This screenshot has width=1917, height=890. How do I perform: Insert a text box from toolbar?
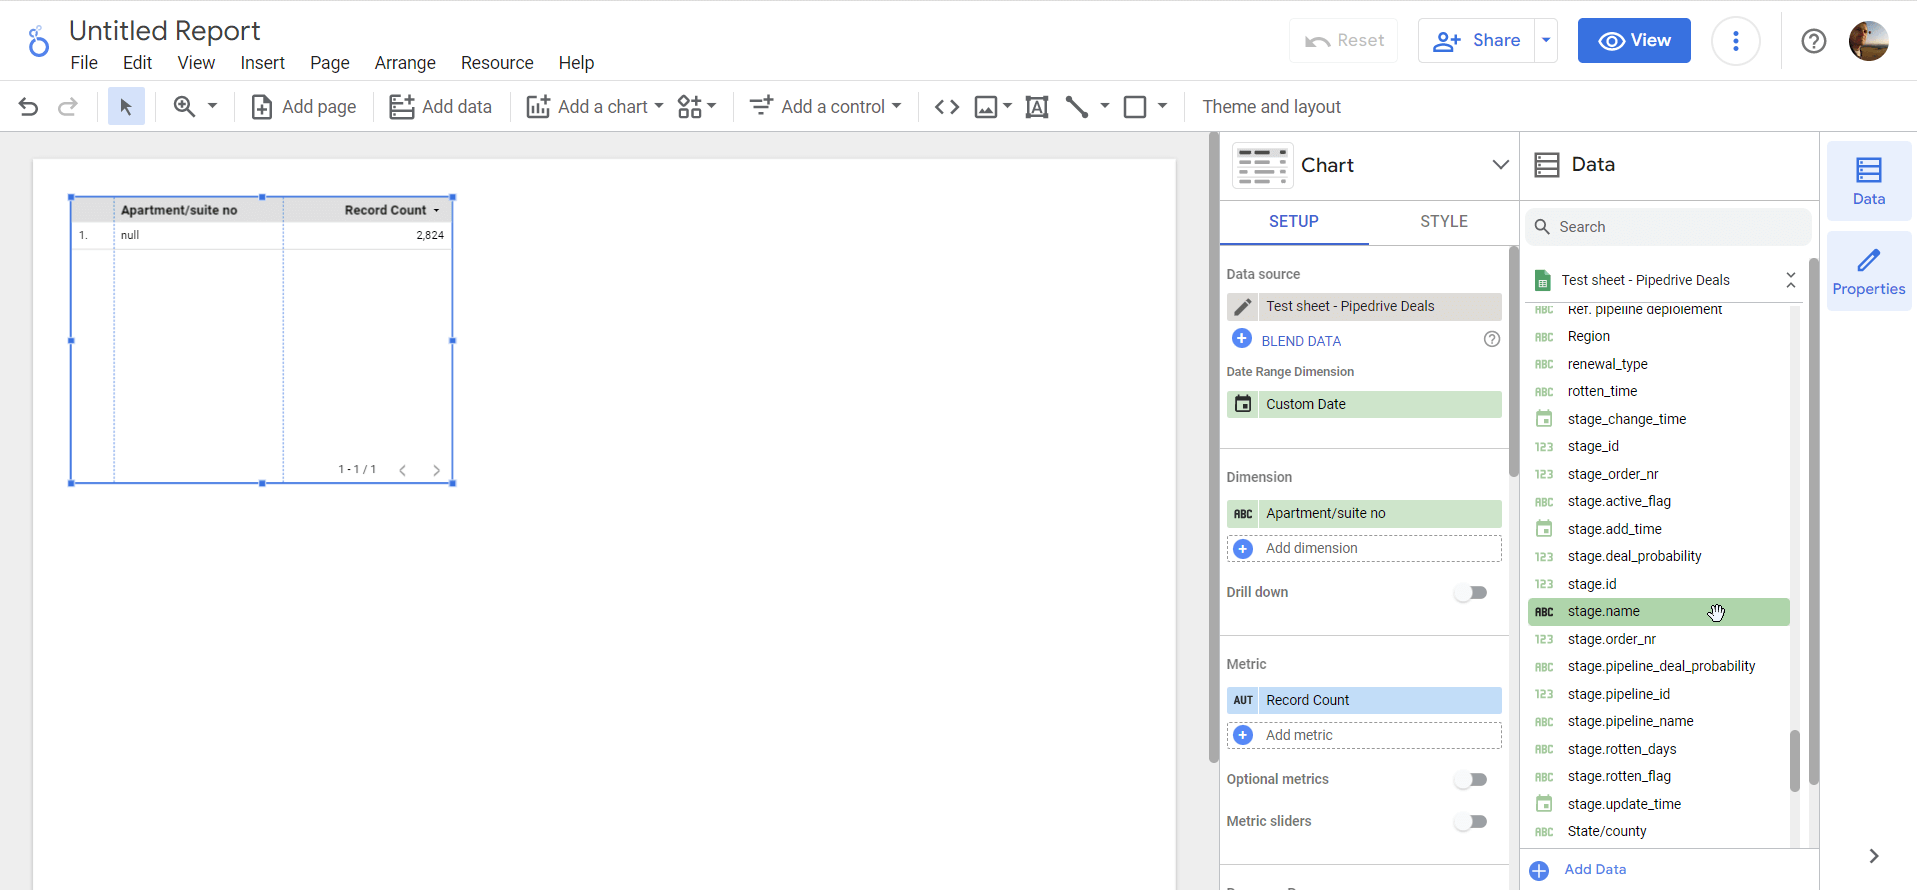[1037, 107]
